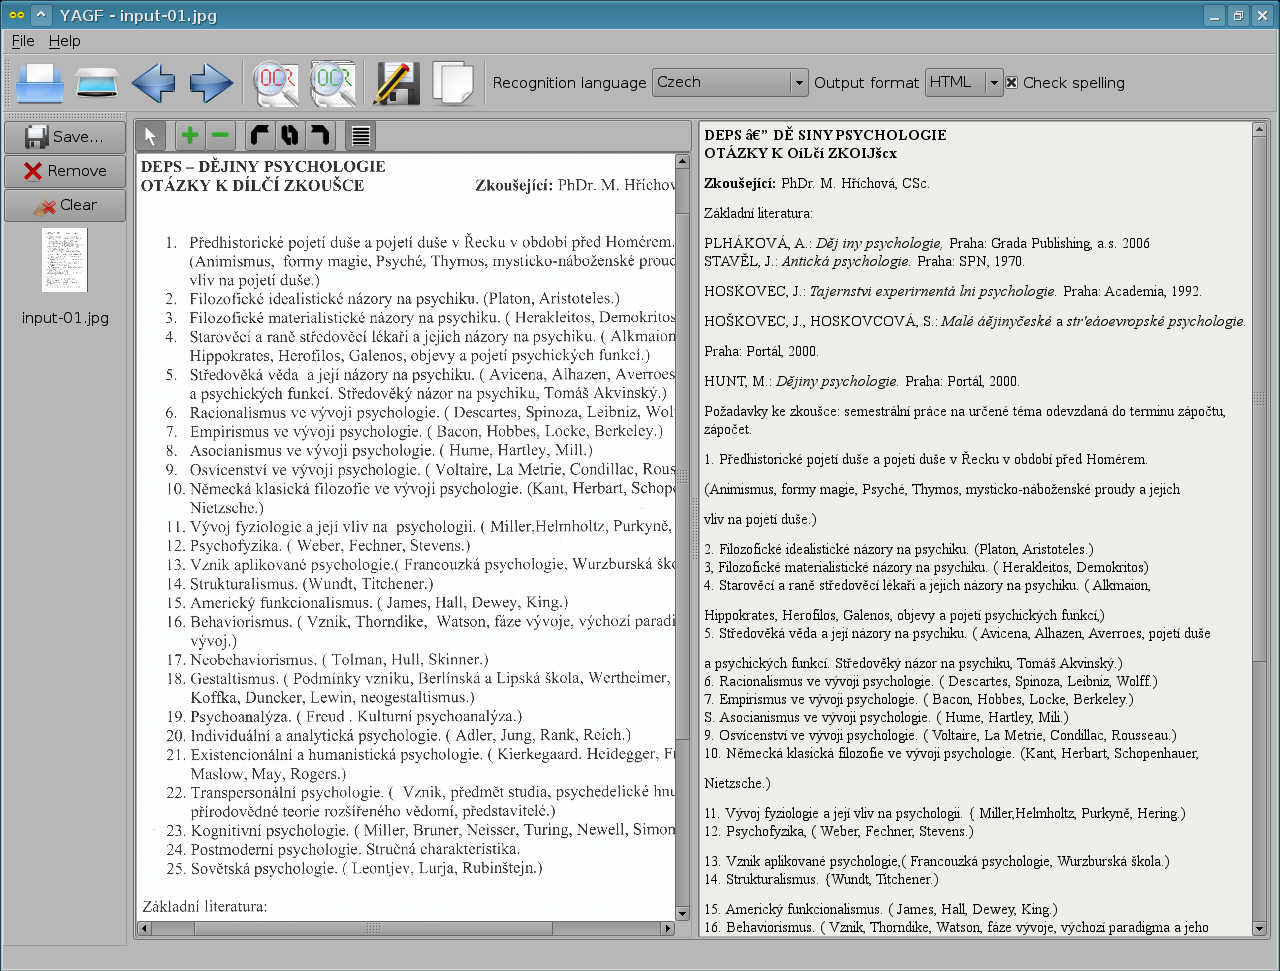Open the File menu

[x=23, y=41]
